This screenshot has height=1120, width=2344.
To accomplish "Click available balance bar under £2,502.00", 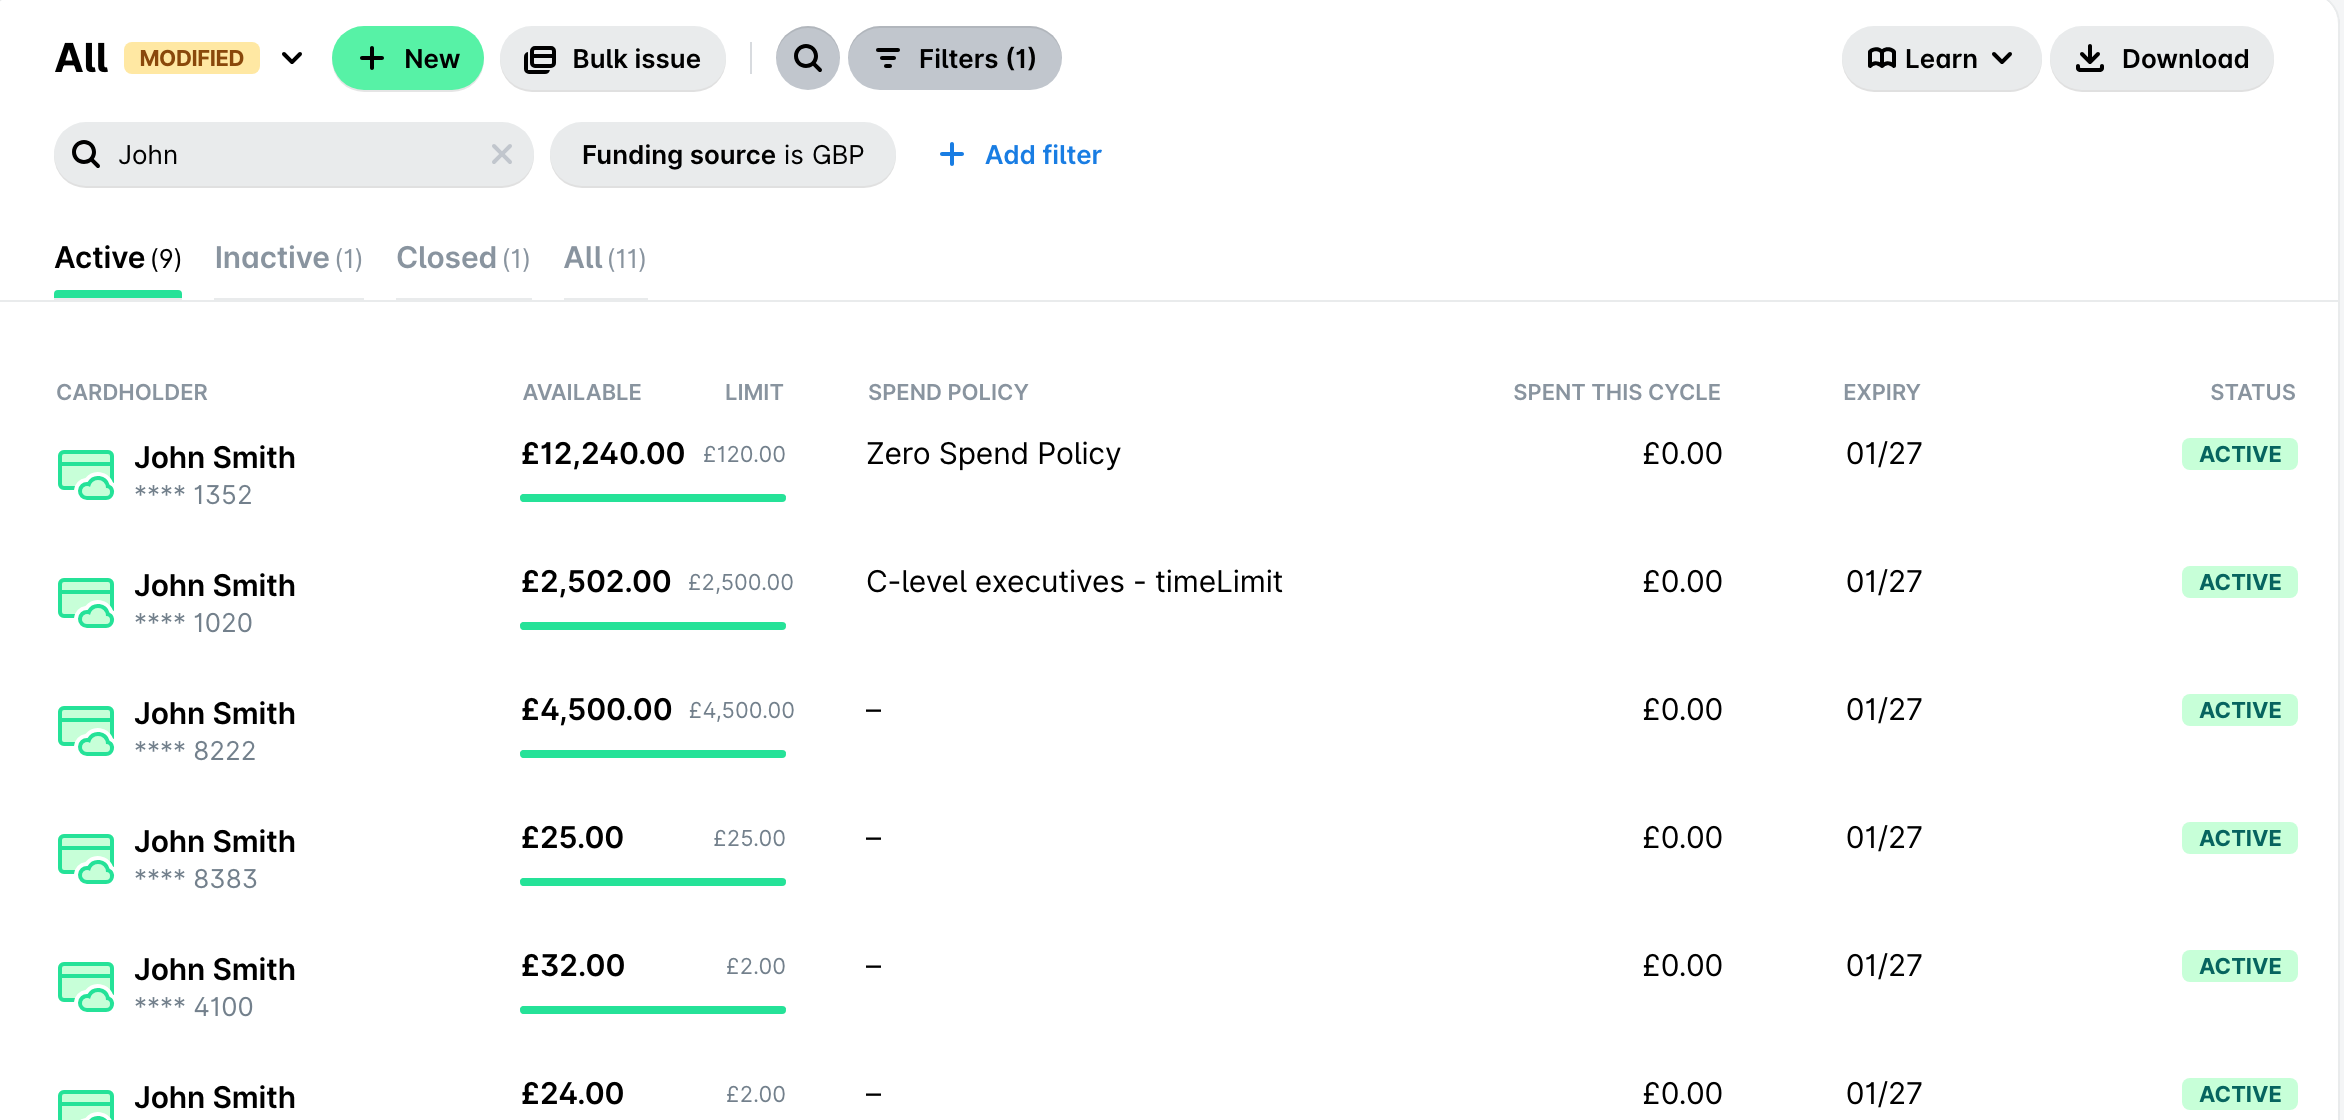I will point(653,626).
